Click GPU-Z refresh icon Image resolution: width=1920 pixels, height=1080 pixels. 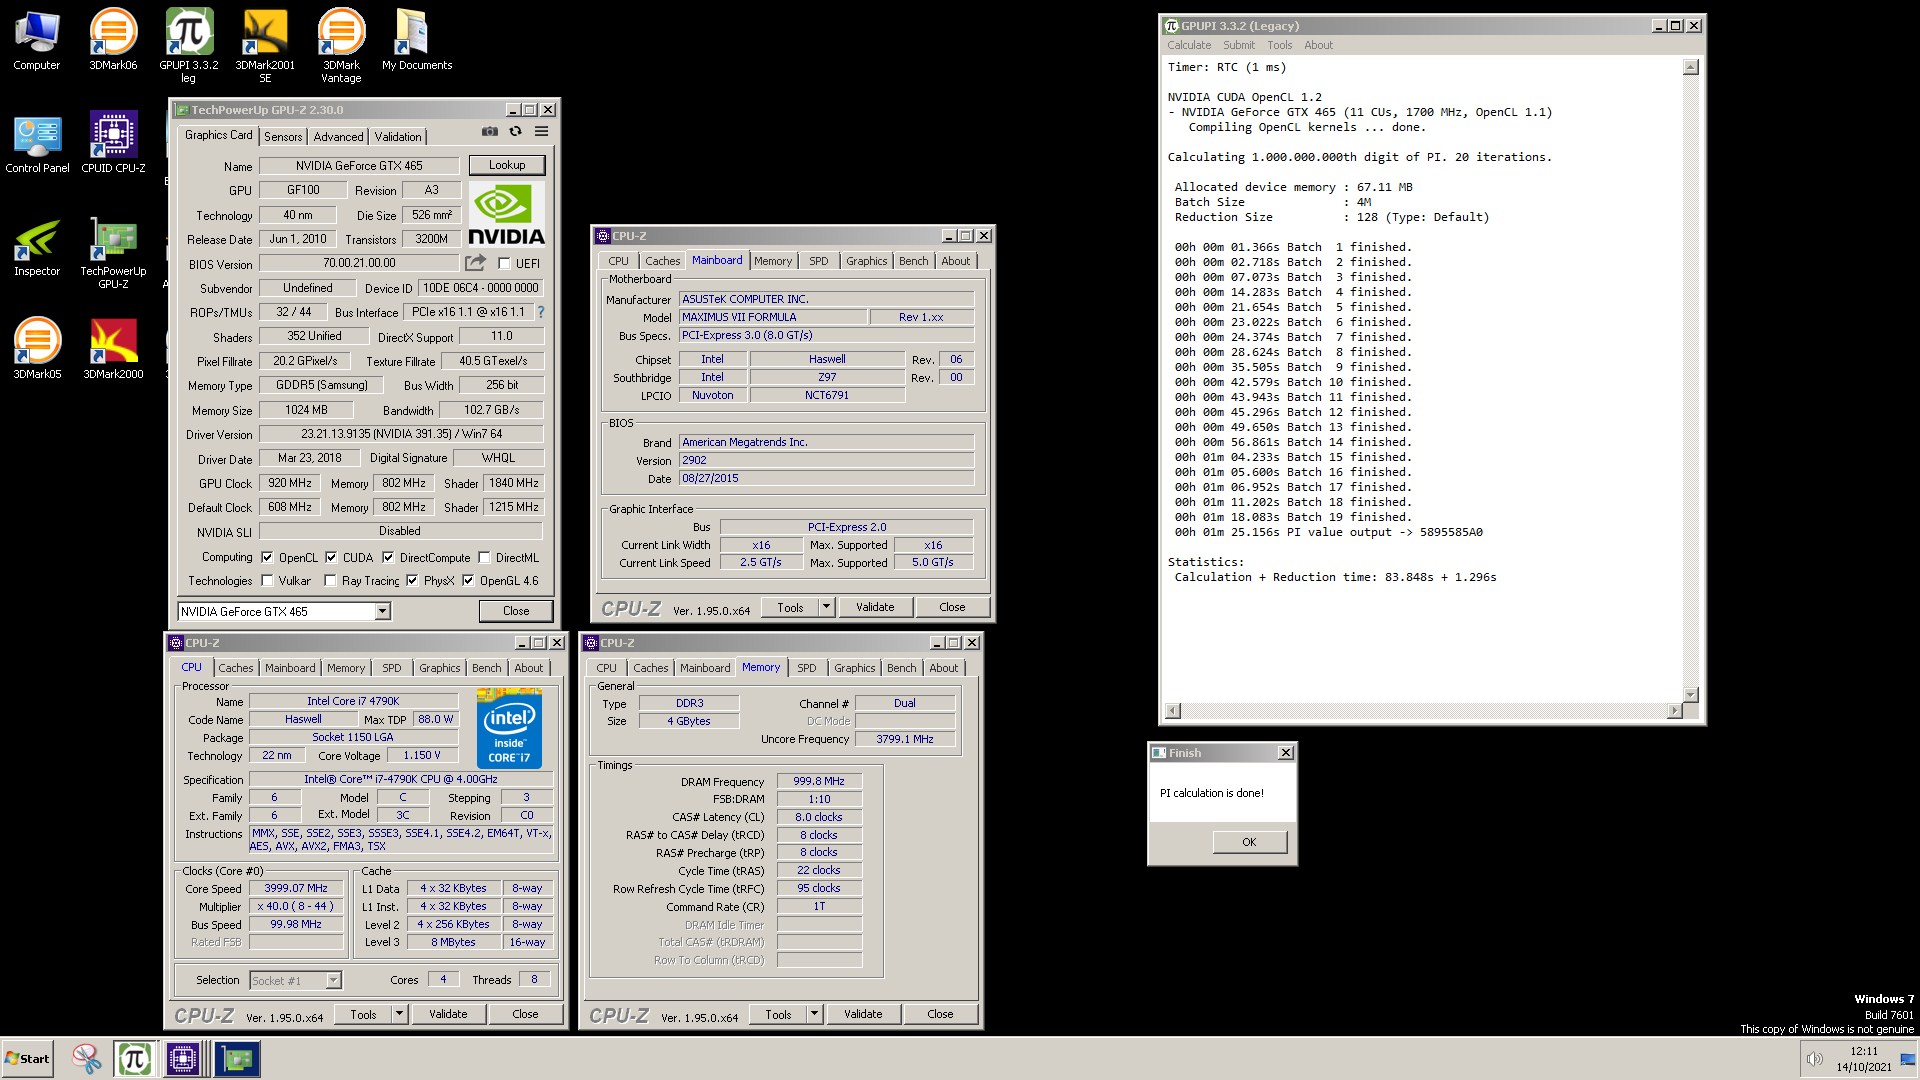coord(515,131)
